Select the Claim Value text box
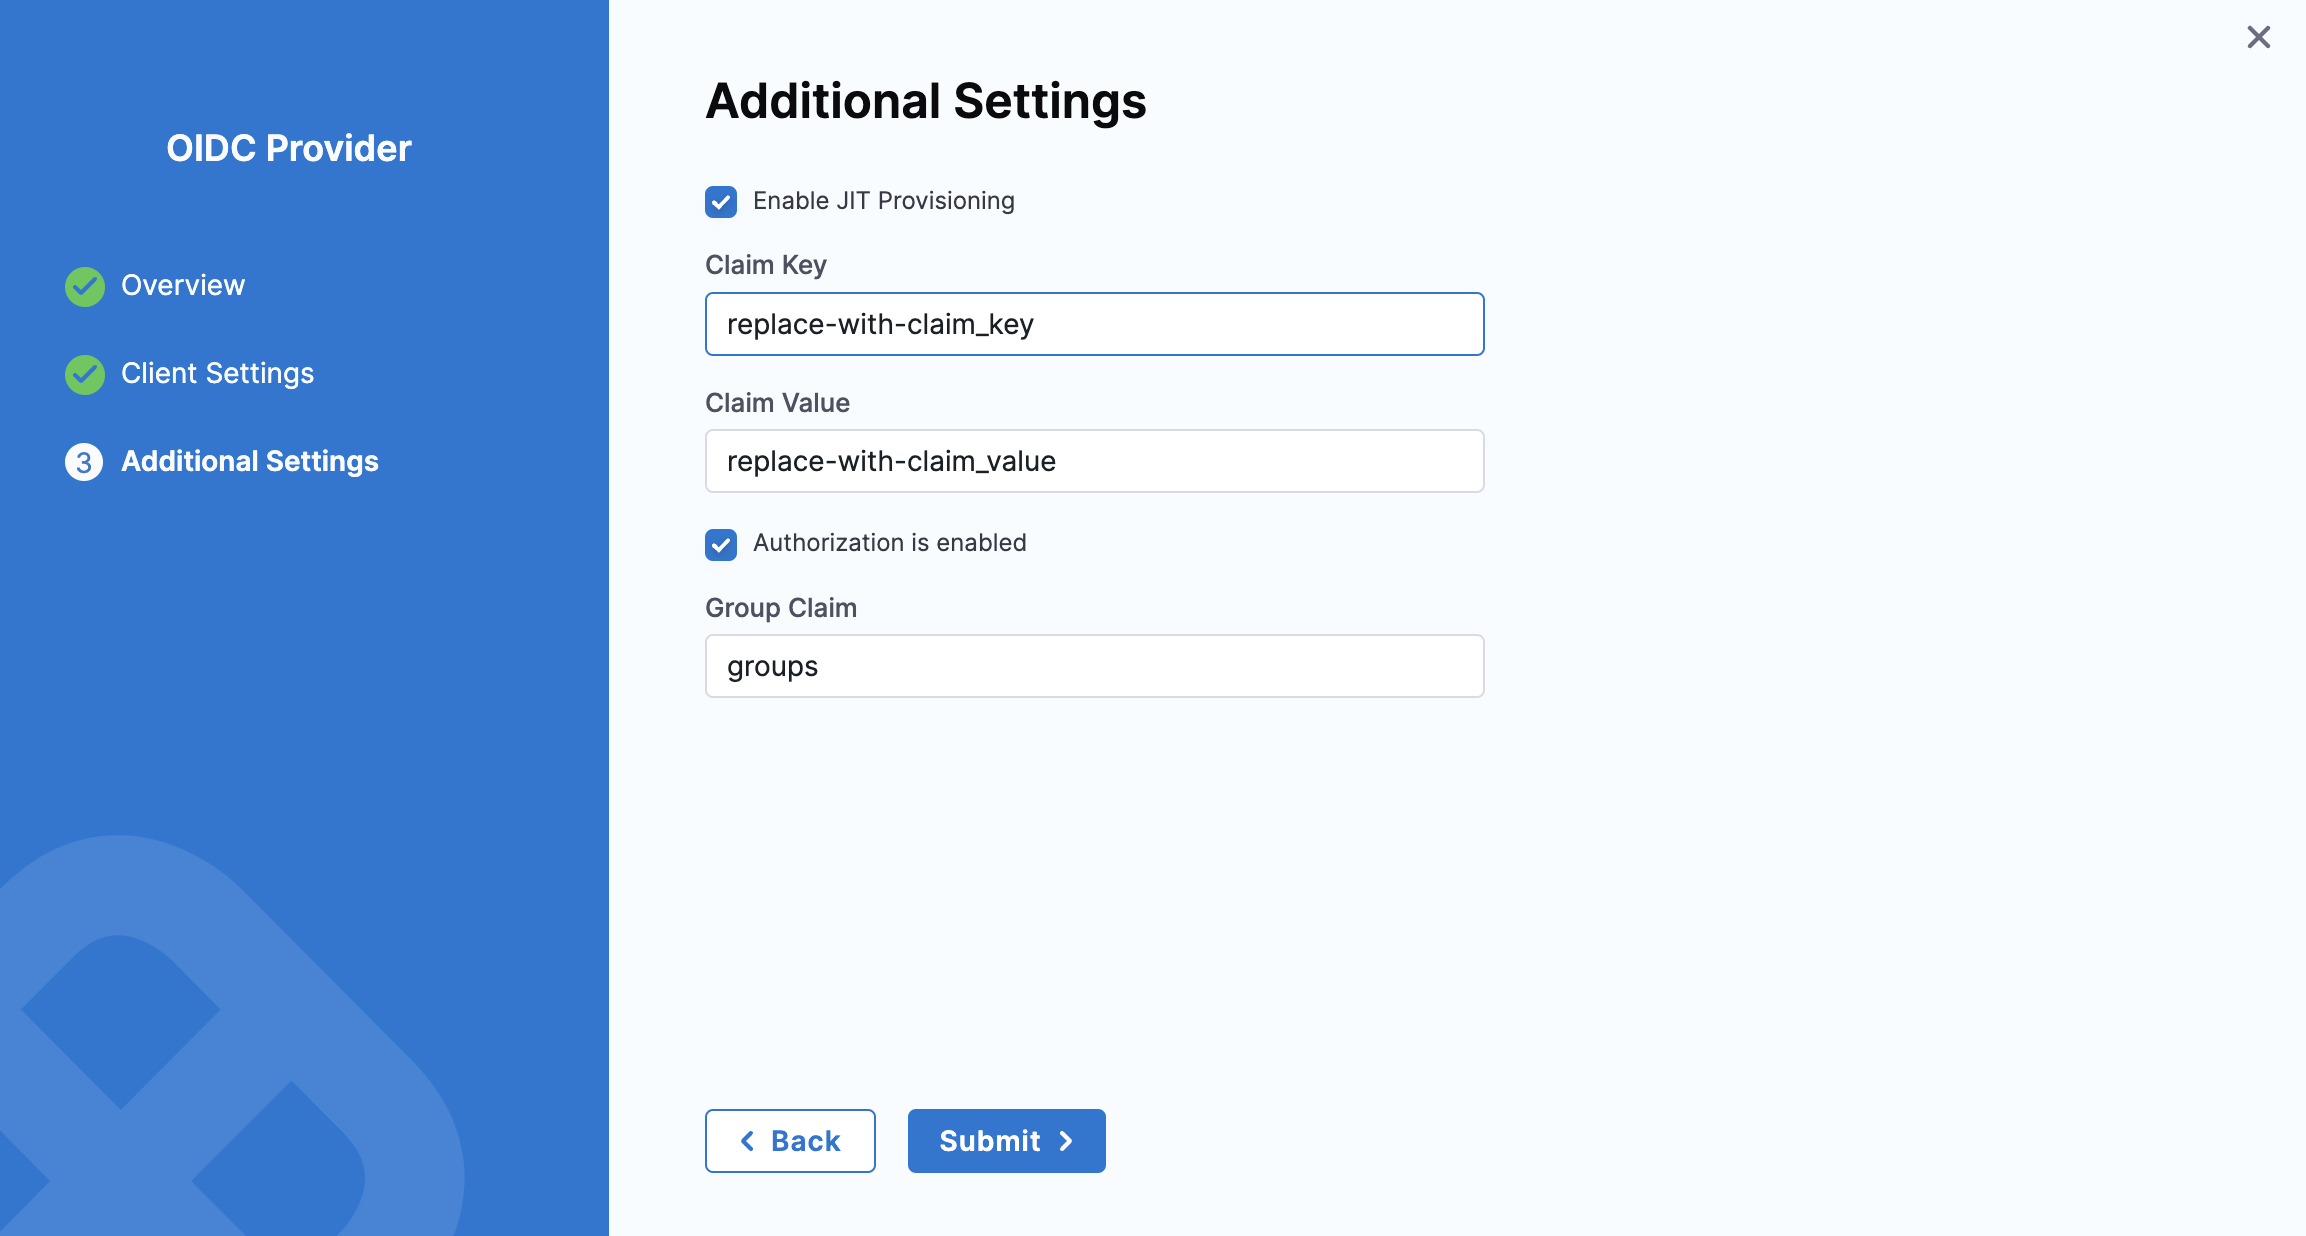Screen dimensions: 2306x1236 coord(1094,461)
